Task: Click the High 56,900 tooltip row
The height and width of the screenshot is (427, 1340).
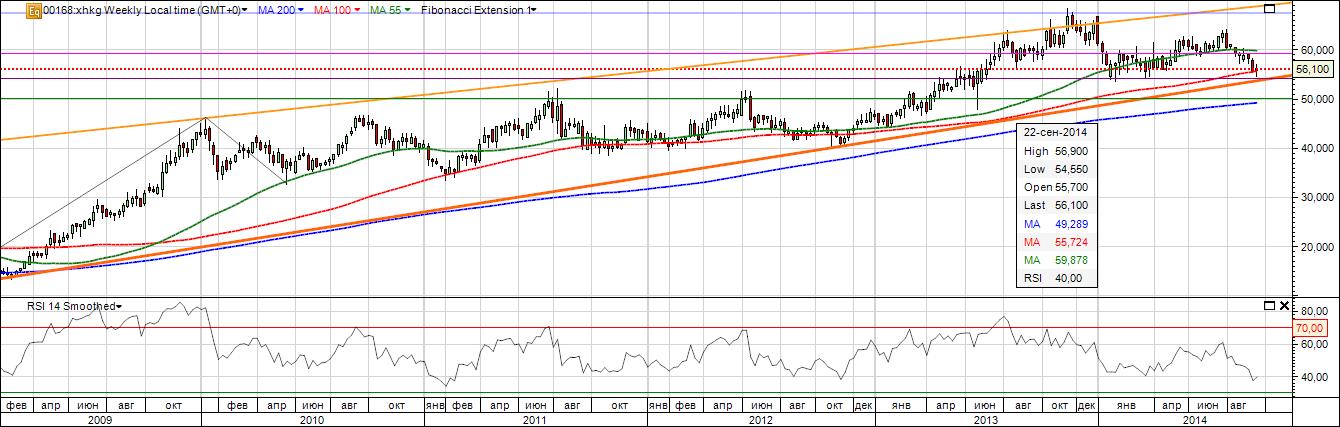Action: coord(1057,150)
